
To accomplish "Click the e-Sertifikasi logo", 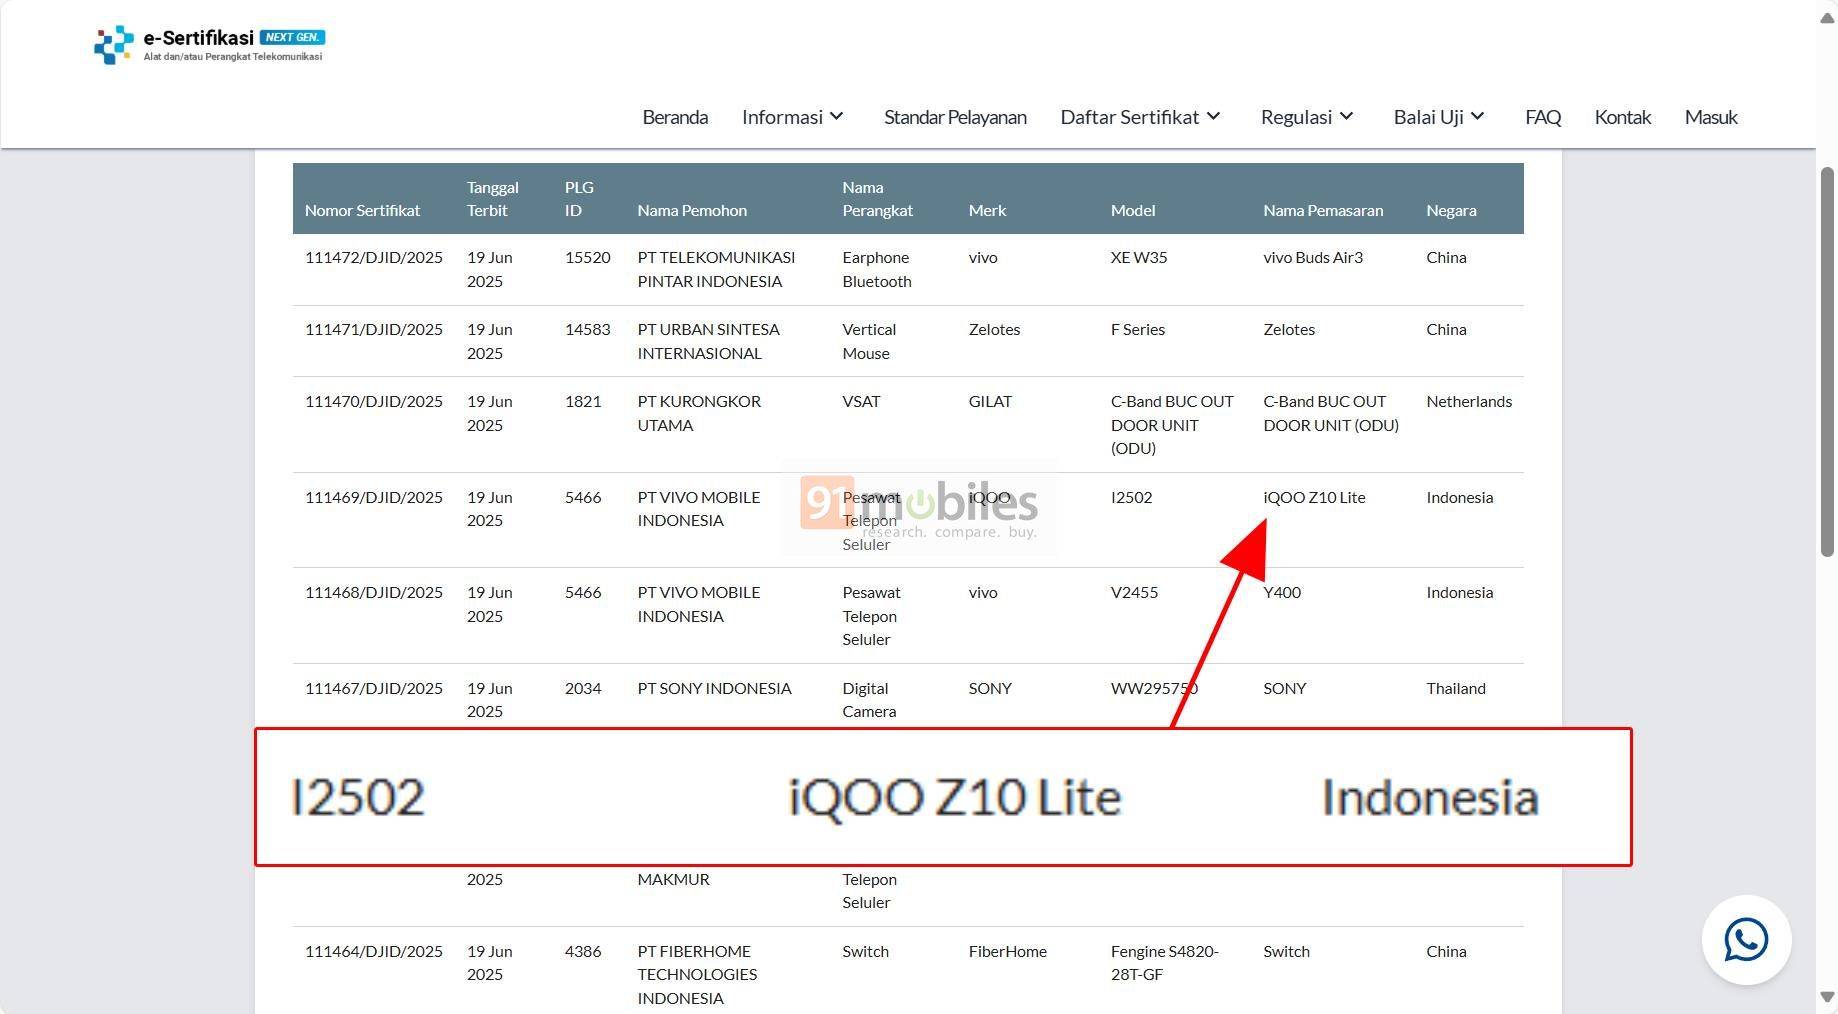I will (x=209, y=45).
